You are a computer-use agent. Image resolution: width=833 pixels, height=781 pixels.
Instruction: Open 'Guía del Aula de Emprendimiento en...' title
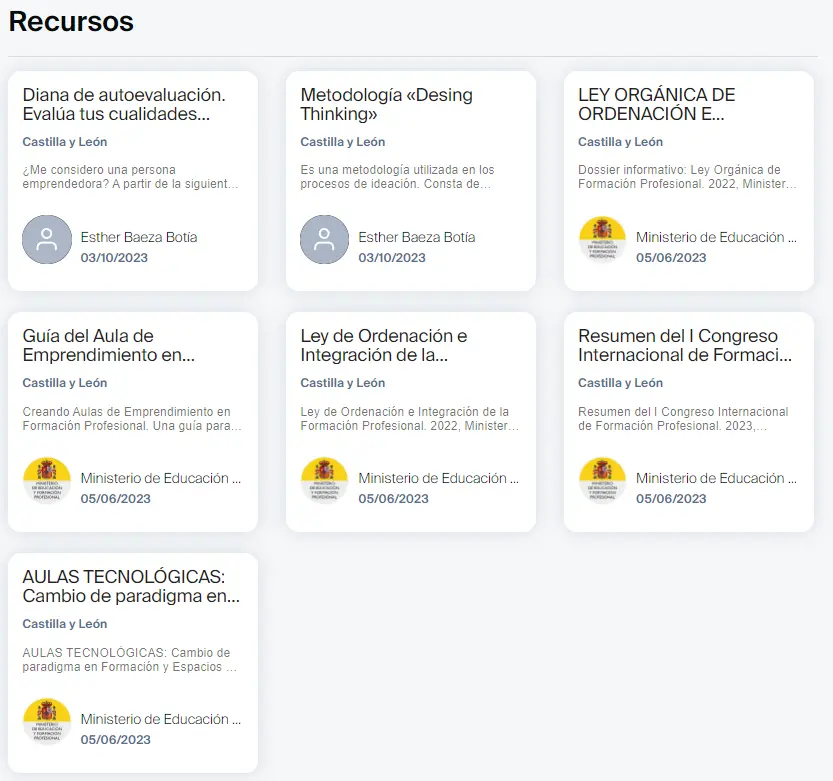coord(108,345)
